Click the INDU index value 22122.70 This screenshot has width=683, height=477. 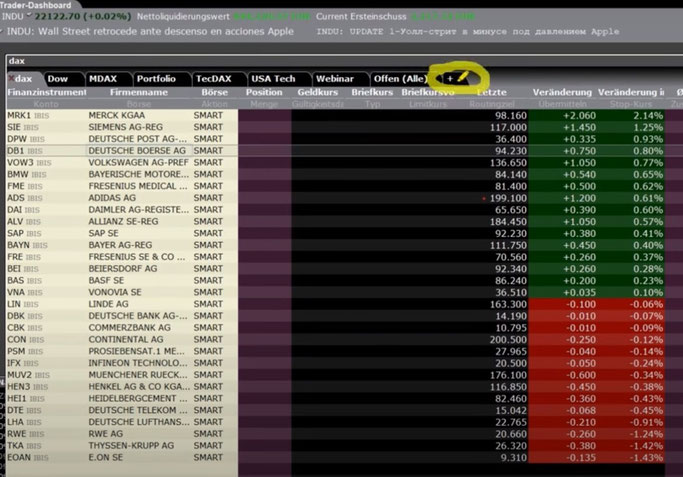[57, 16]
